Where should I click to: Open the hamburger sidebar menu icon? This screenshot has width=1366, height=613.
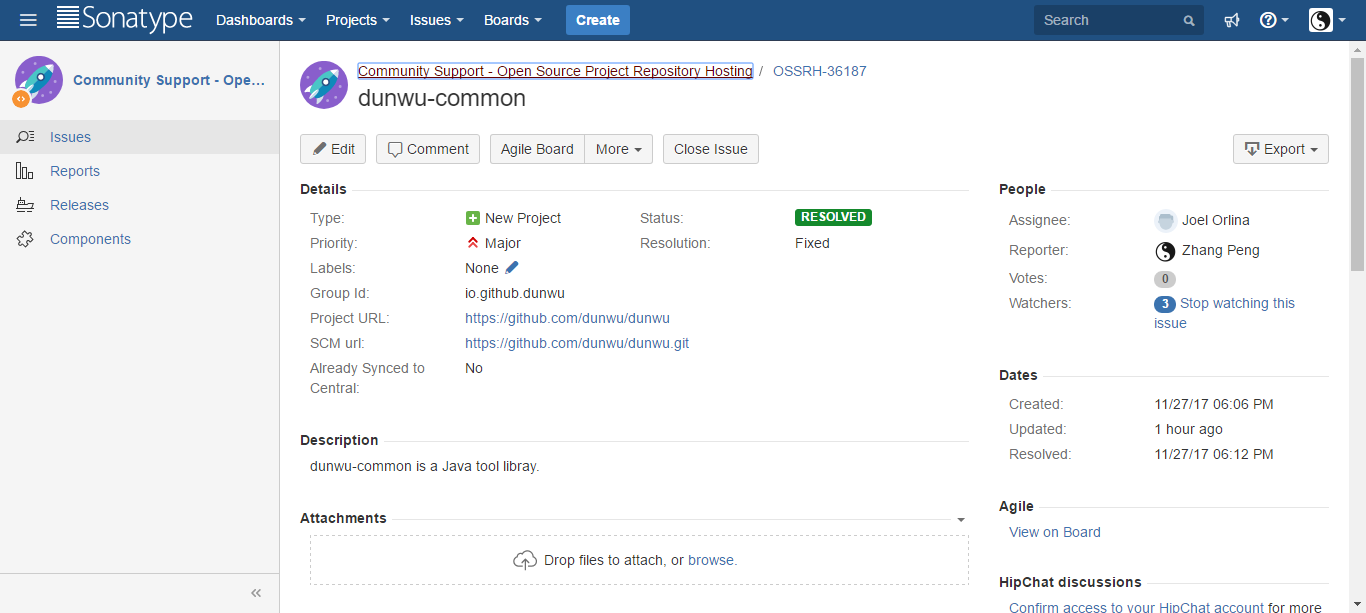(28, 20)
